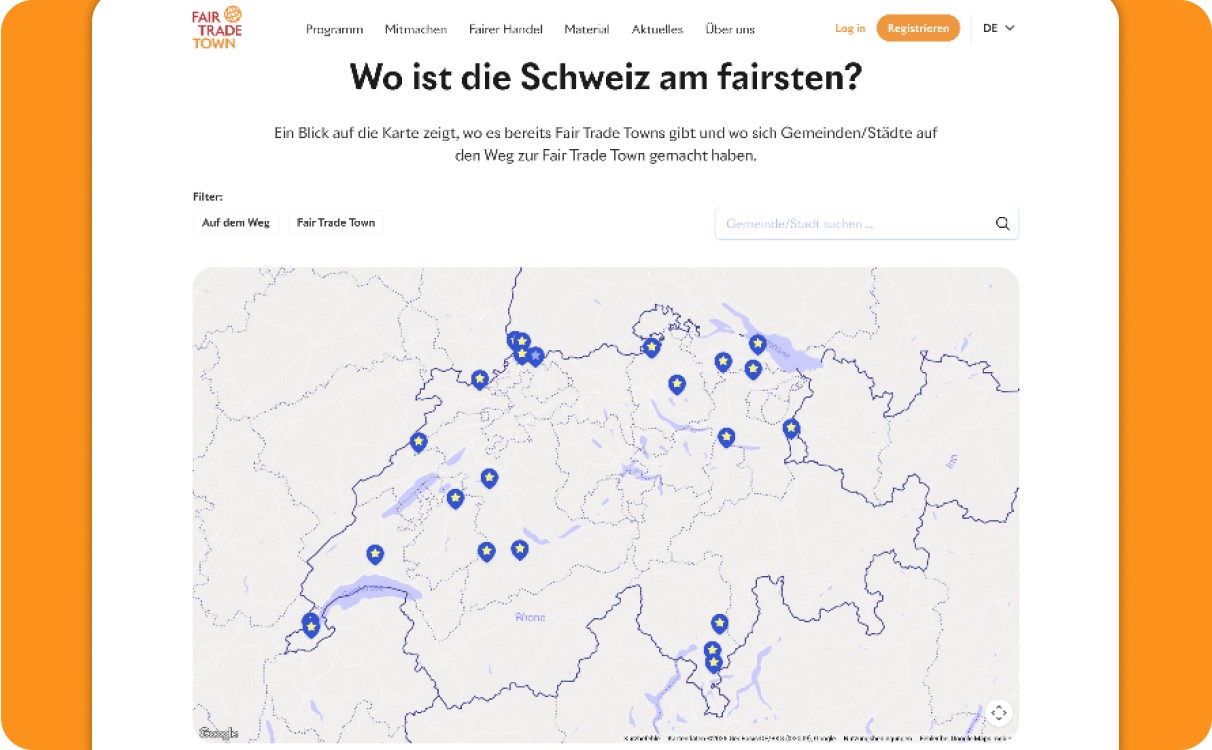This screenshot has width=1212, height=750.
Task: Click the magnifier icon in the search field
Action: click(1002, 224)
